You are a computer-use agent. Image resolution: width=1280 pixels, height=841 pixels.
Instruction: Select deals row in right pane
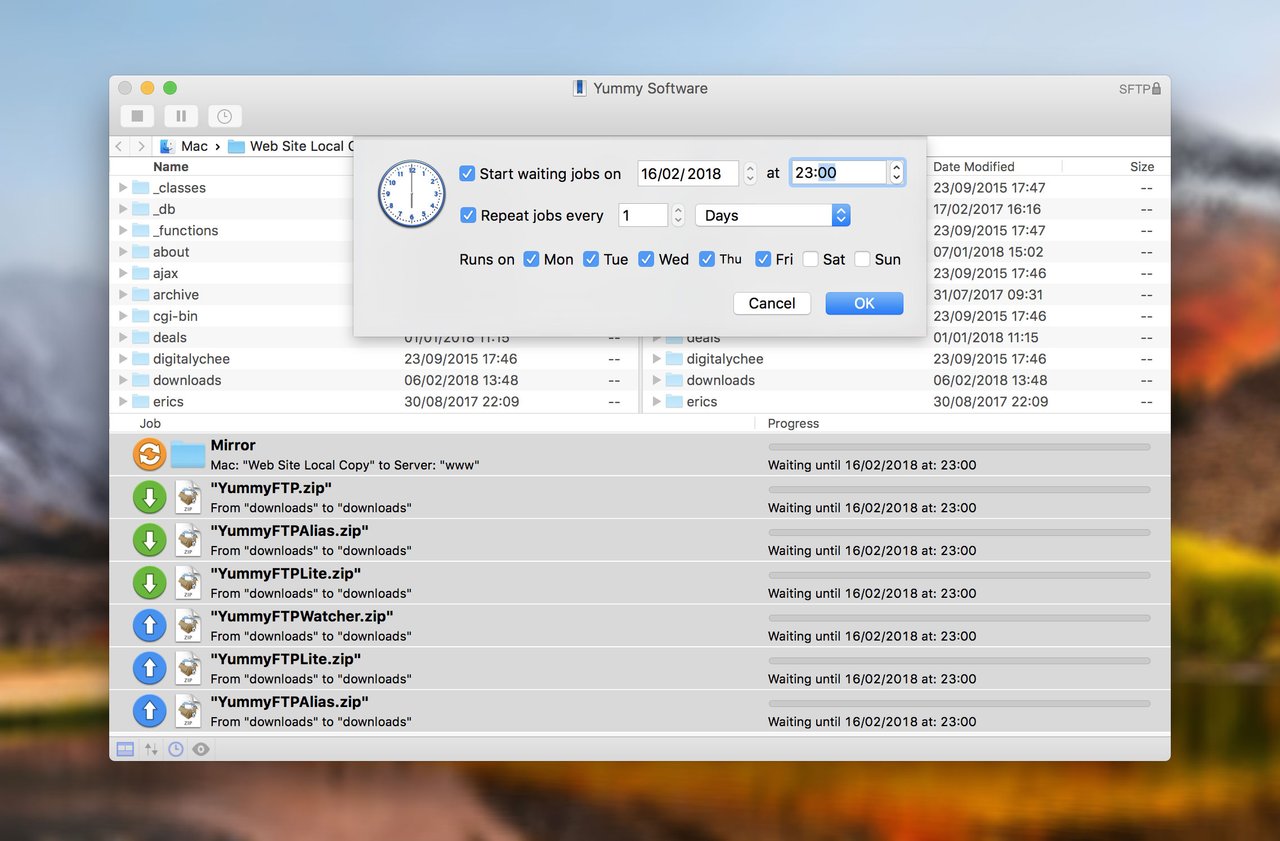(x=906, y=338)
